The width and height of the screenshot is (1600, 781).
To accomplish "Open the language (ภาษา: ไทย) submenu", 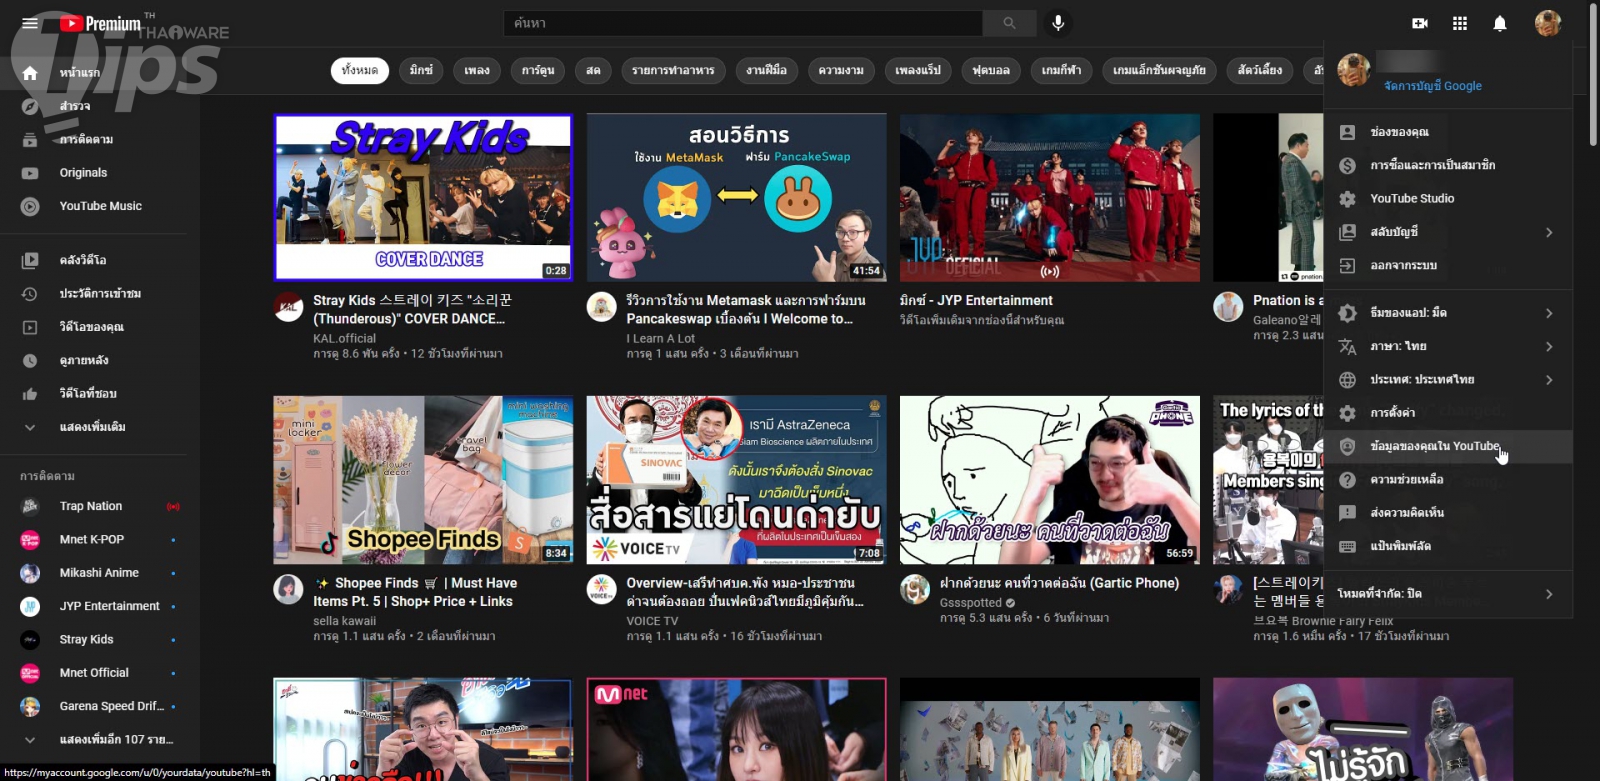I will 1448,346.
